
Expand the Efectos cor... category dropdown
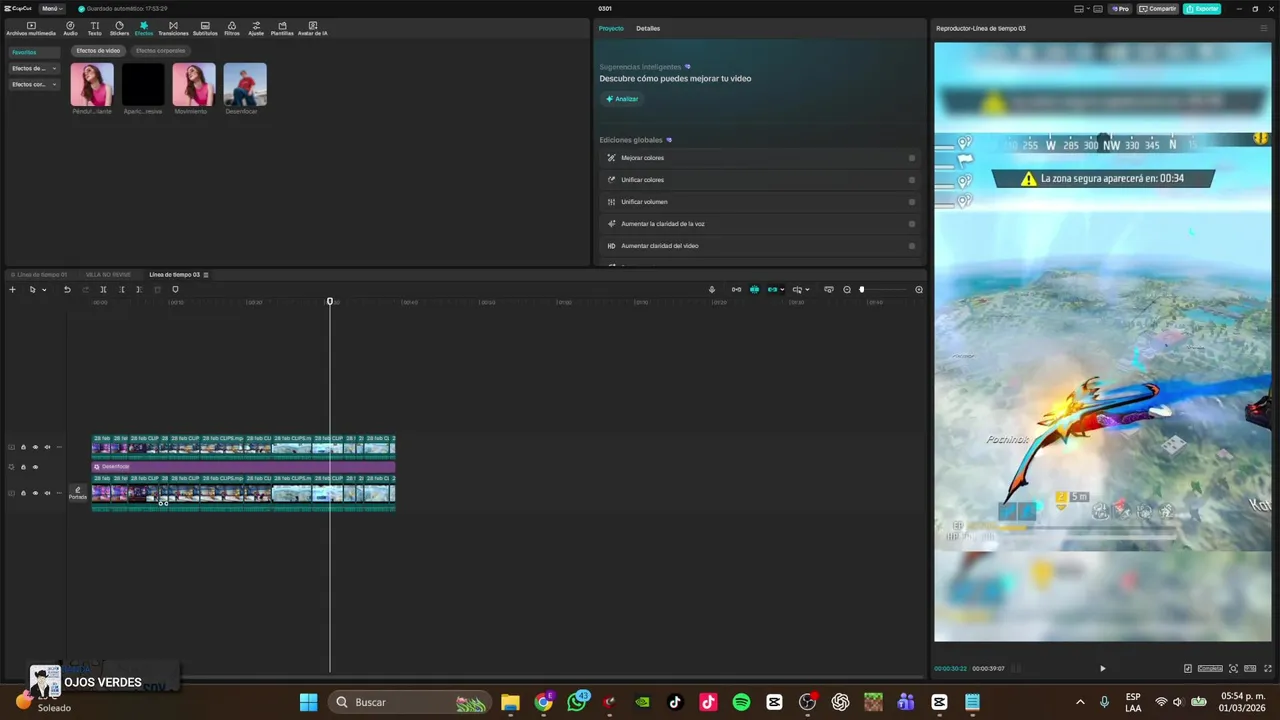point(34,84)
